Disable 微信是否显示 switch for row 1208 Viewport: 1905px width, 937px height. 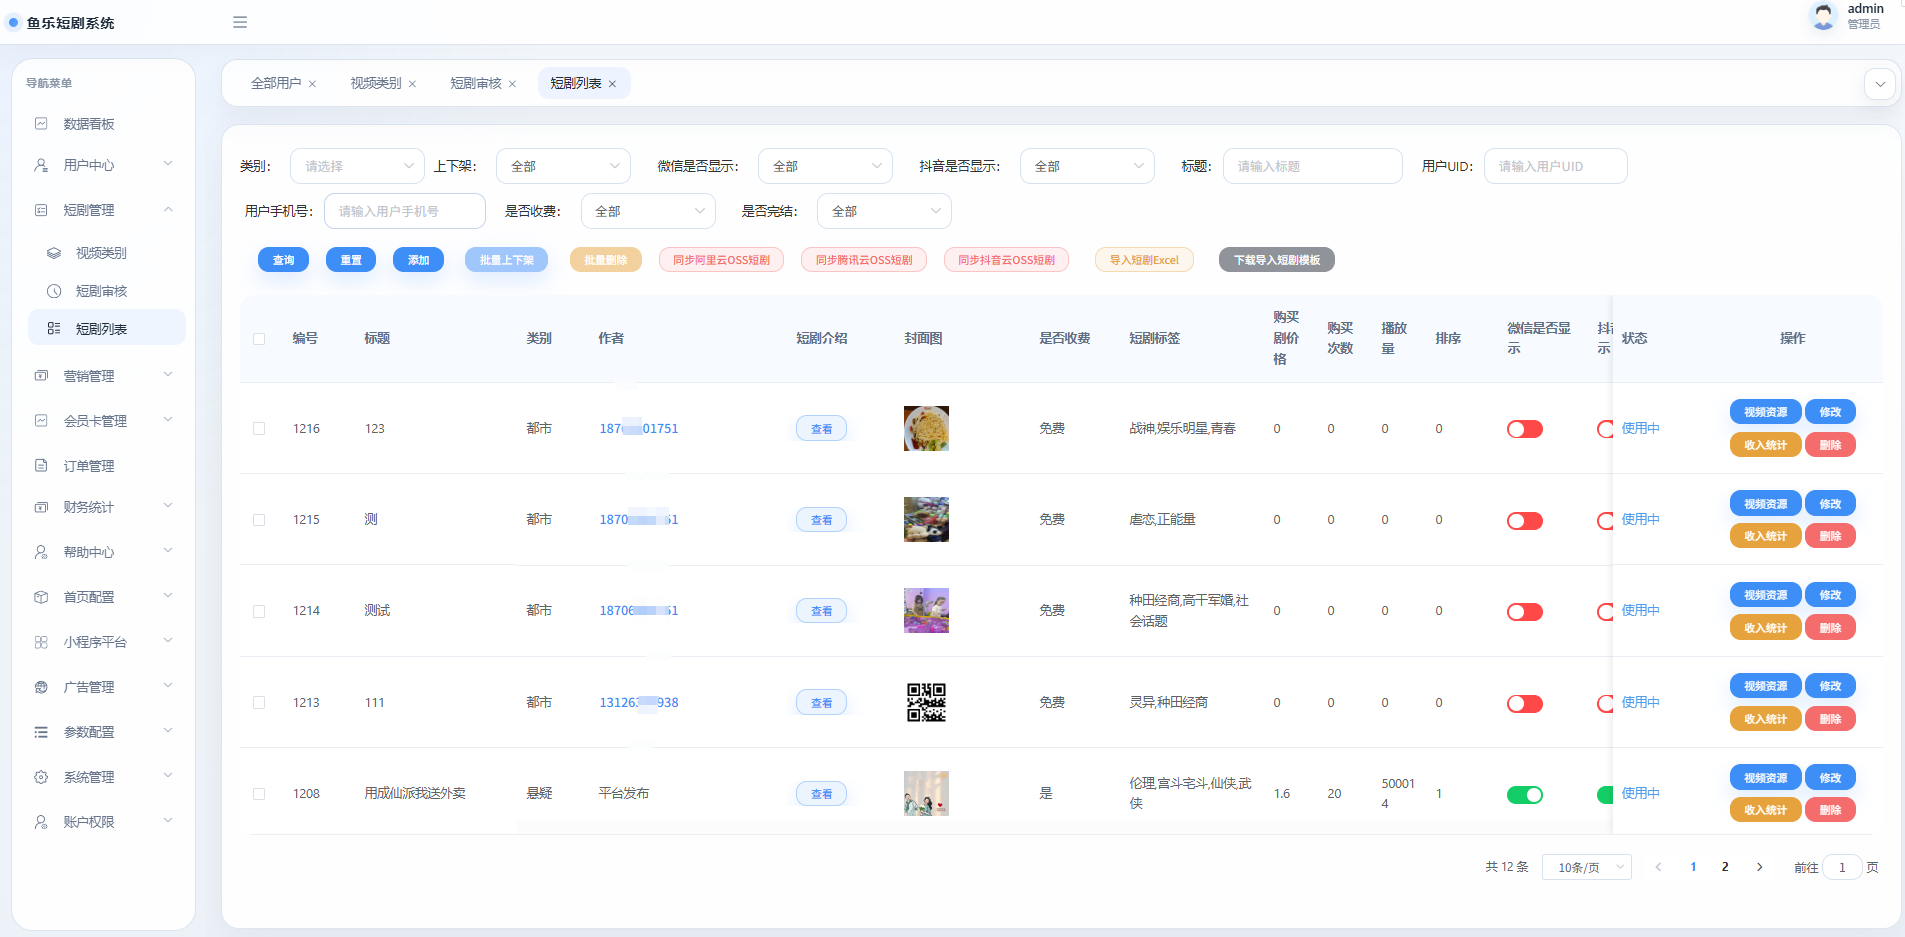[x=1524, y=795]
